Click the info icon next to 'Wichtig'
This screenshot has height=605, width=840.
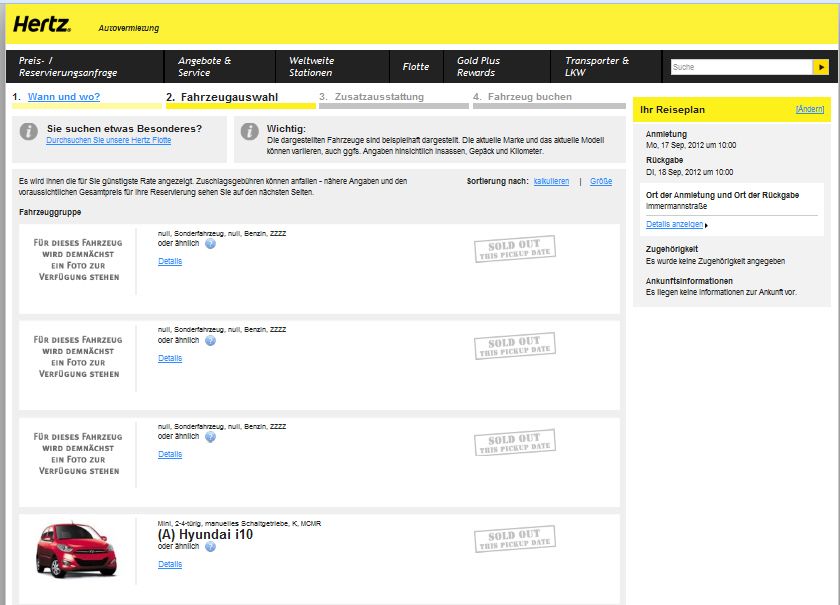coord(250,132)
